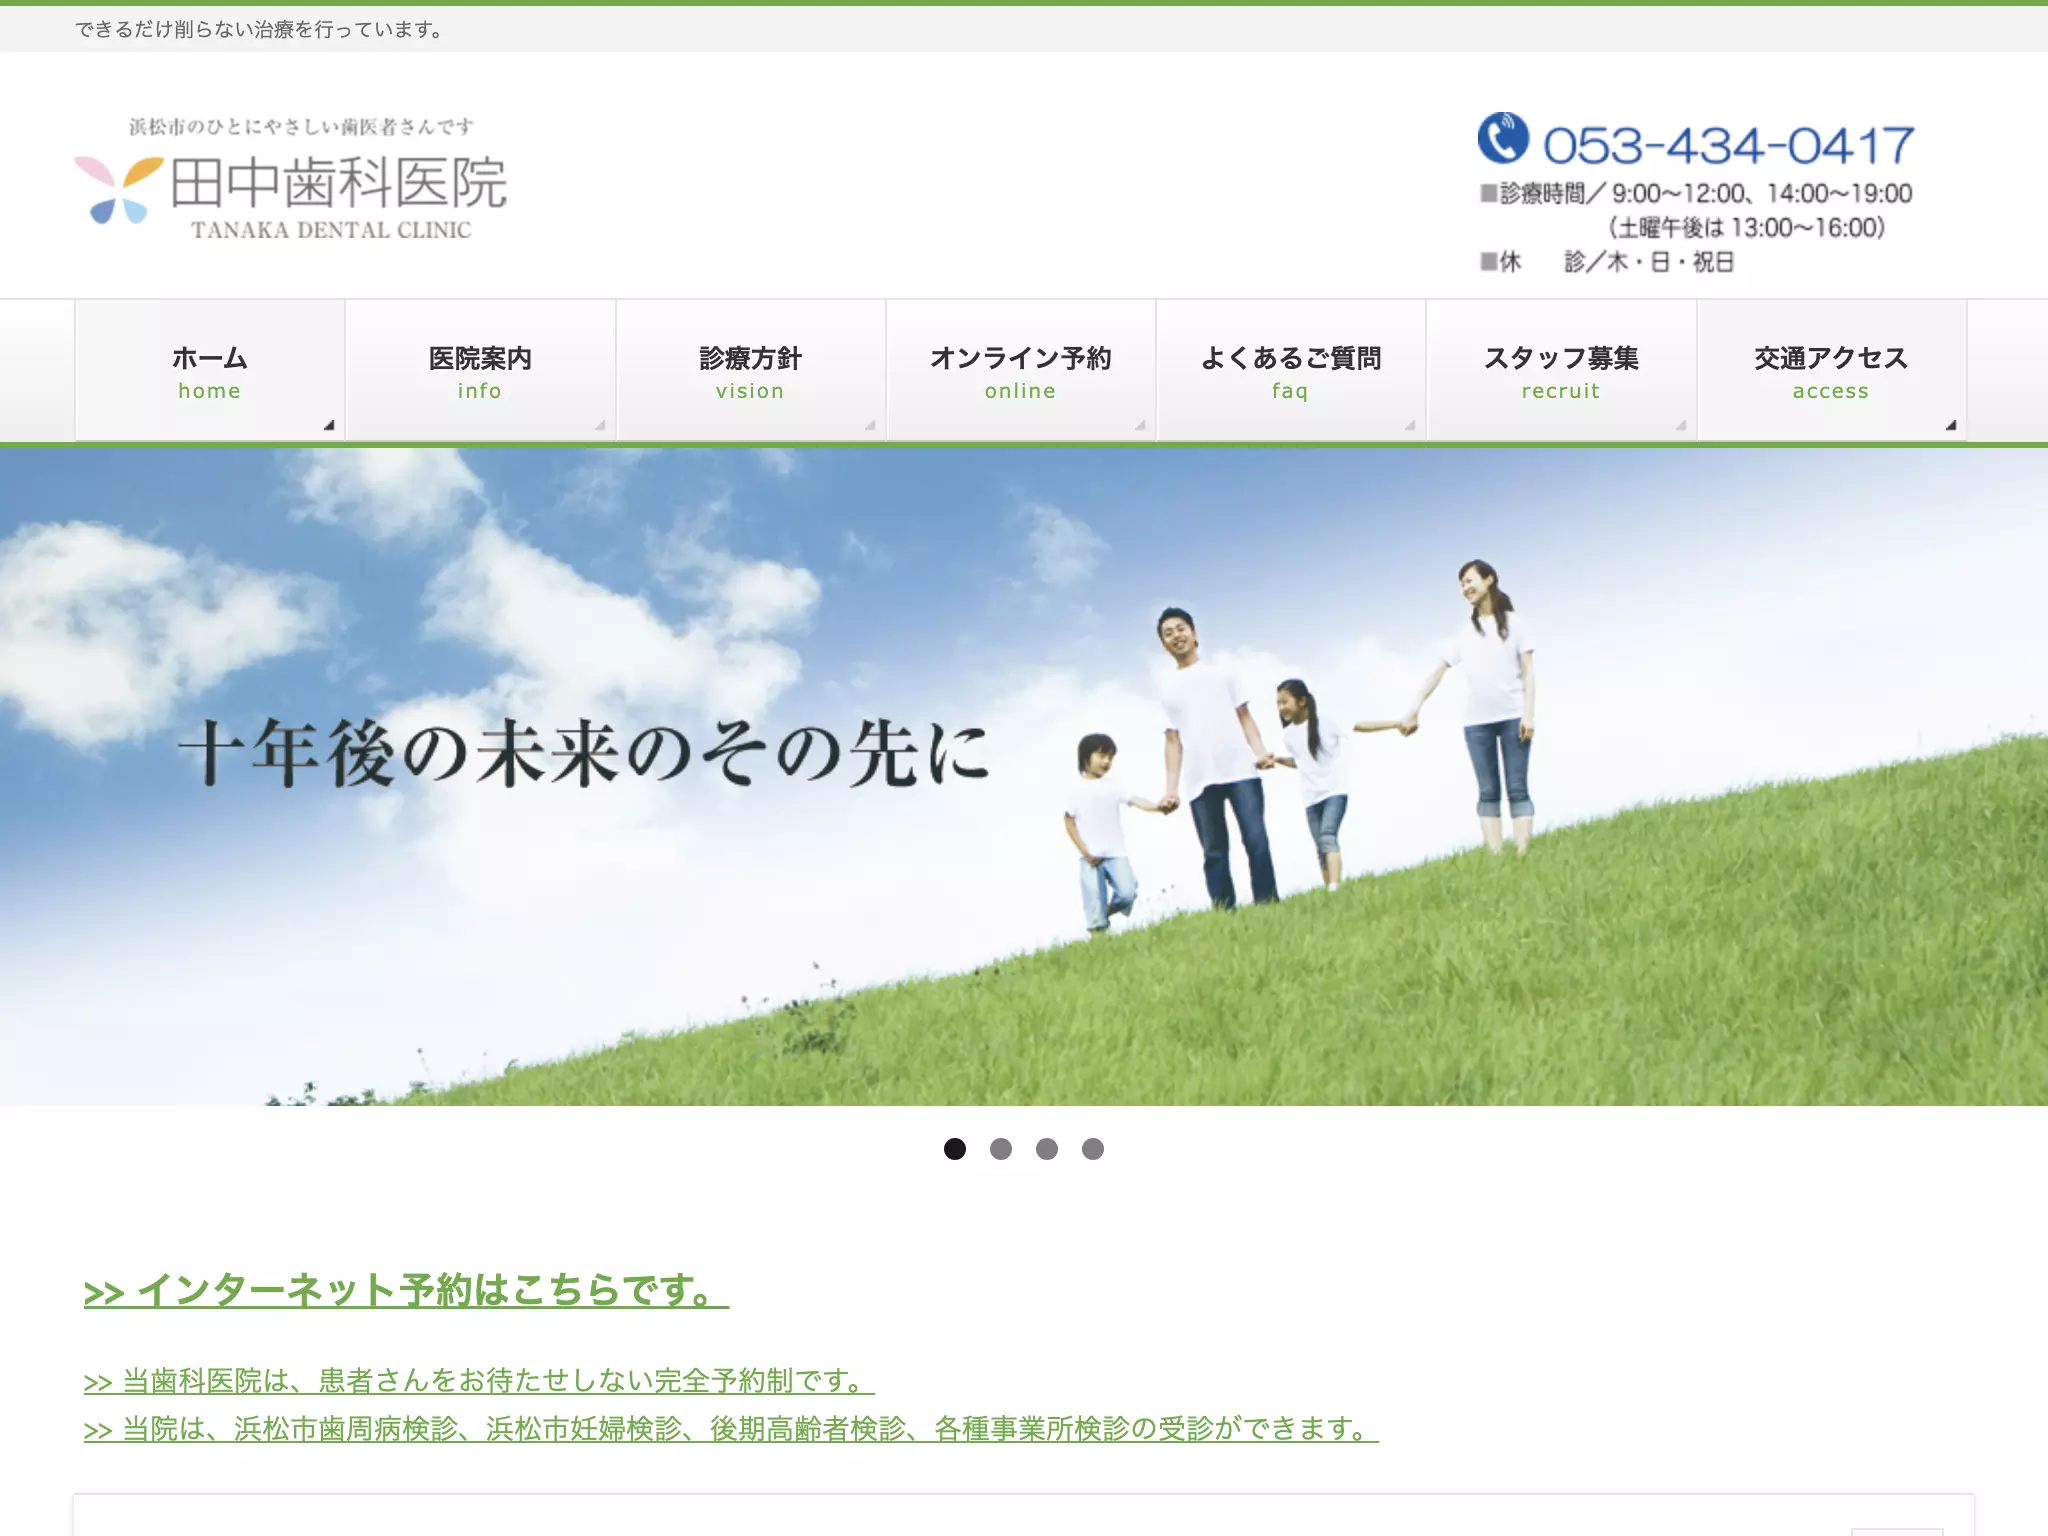Expand the 診療方針 submenu arrow

coord(870,425)
